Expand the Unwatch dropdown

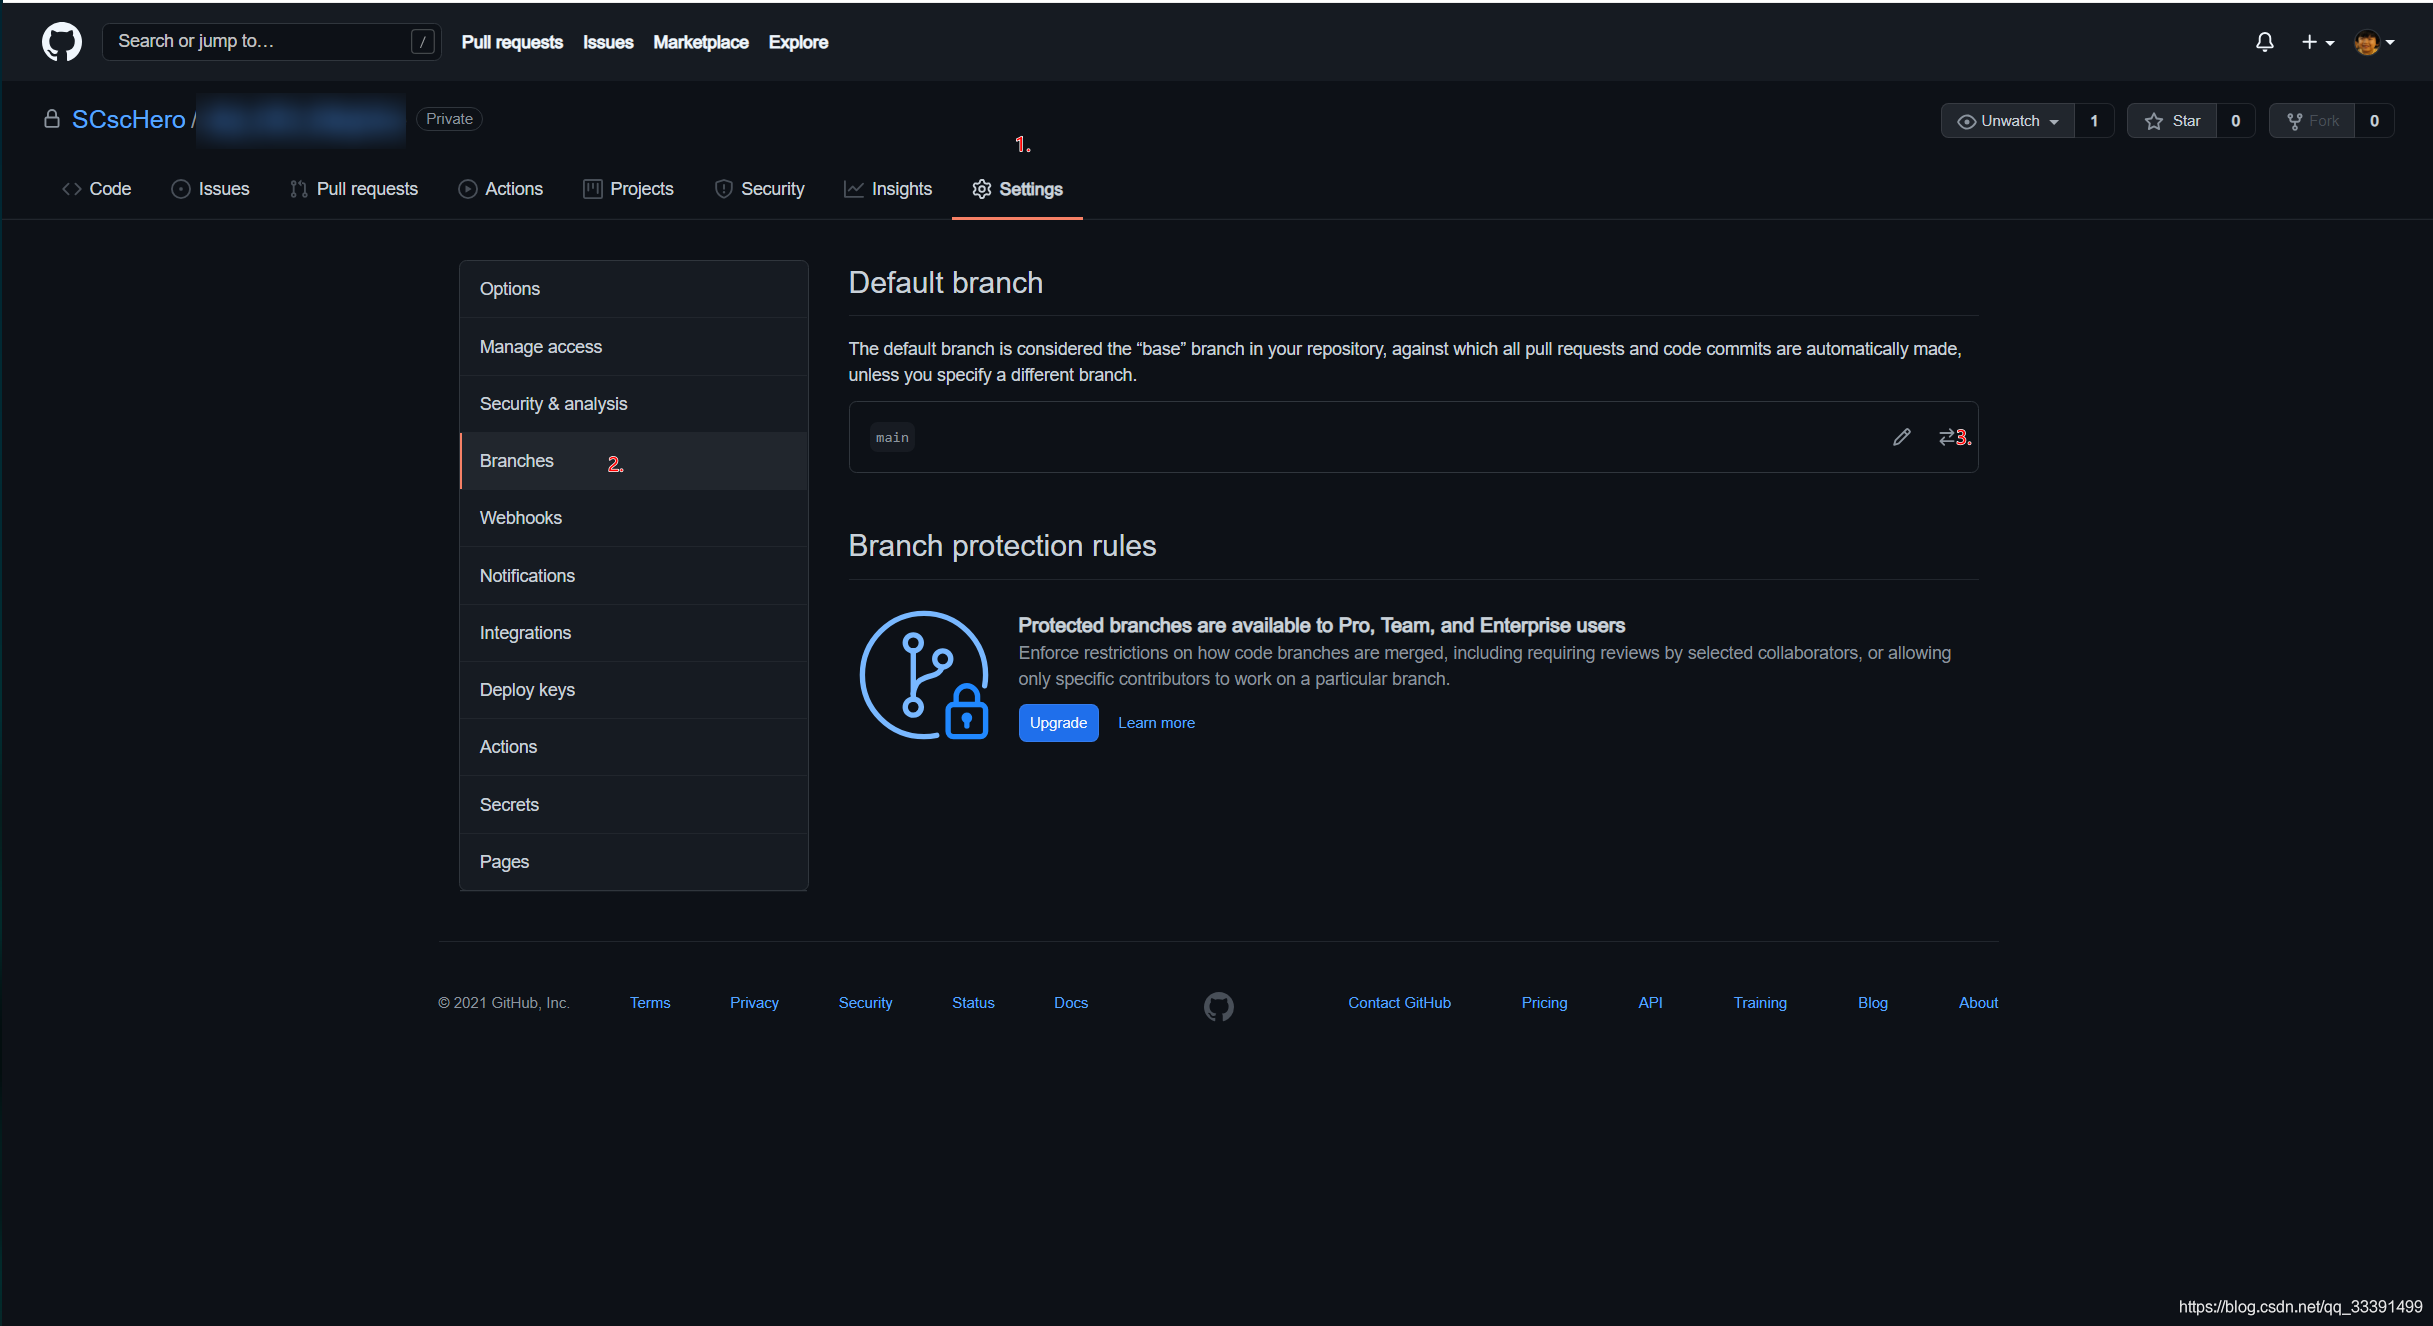coord(2008,121)
